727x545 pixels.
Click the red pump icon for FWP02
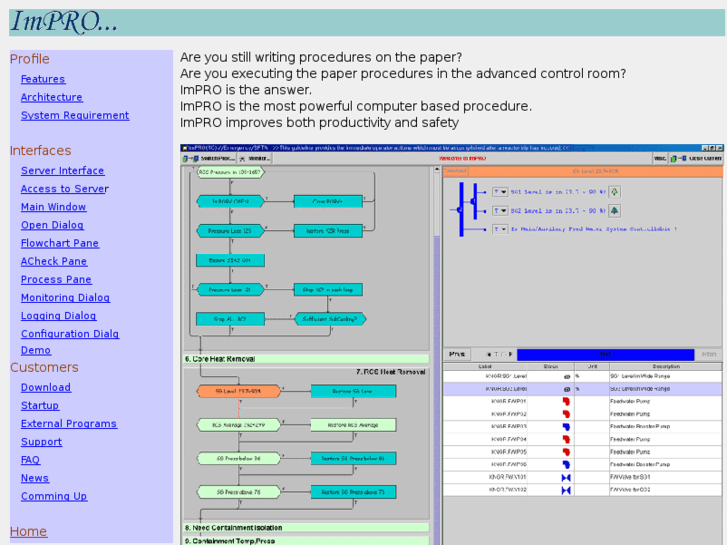(x=566, y=414)
